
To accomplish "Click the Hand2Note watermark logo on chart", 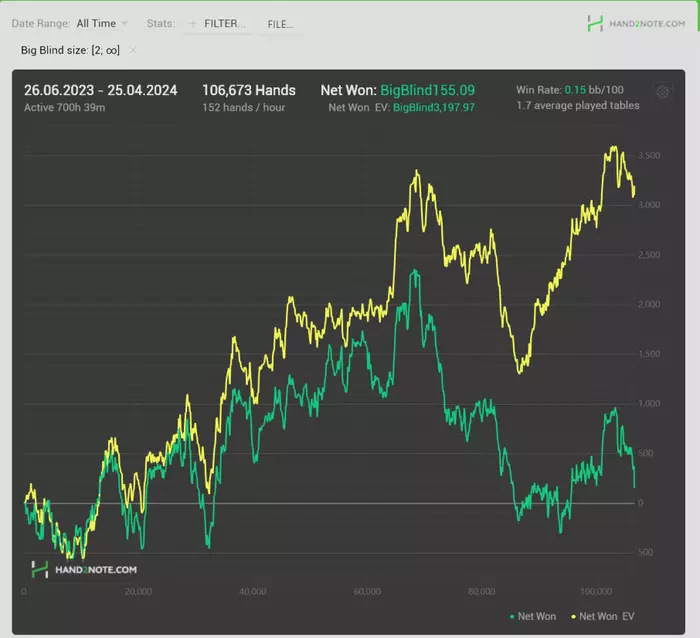I will click(x=84, y=569).
